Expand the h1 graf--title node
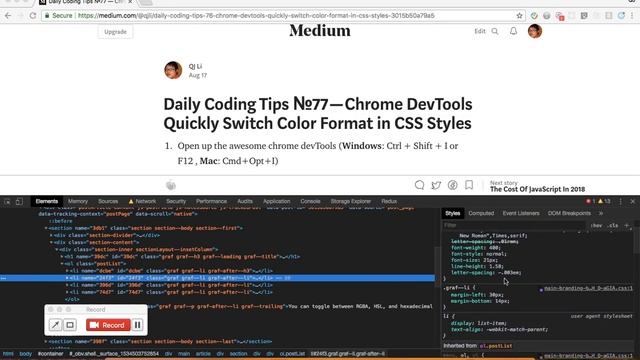This screenshot has height=360, width=640. click(x=62, y=257)
